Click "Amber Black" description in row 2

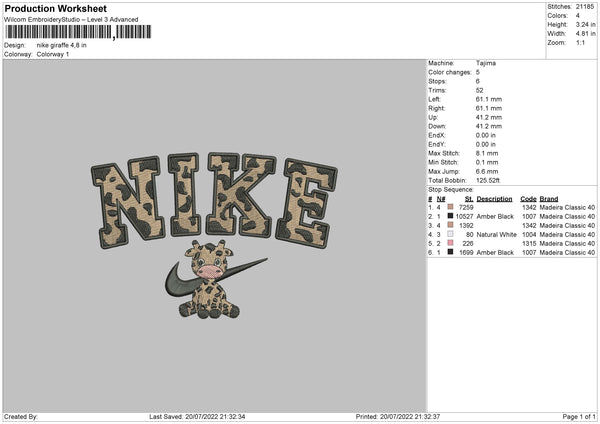pos(495,216)
